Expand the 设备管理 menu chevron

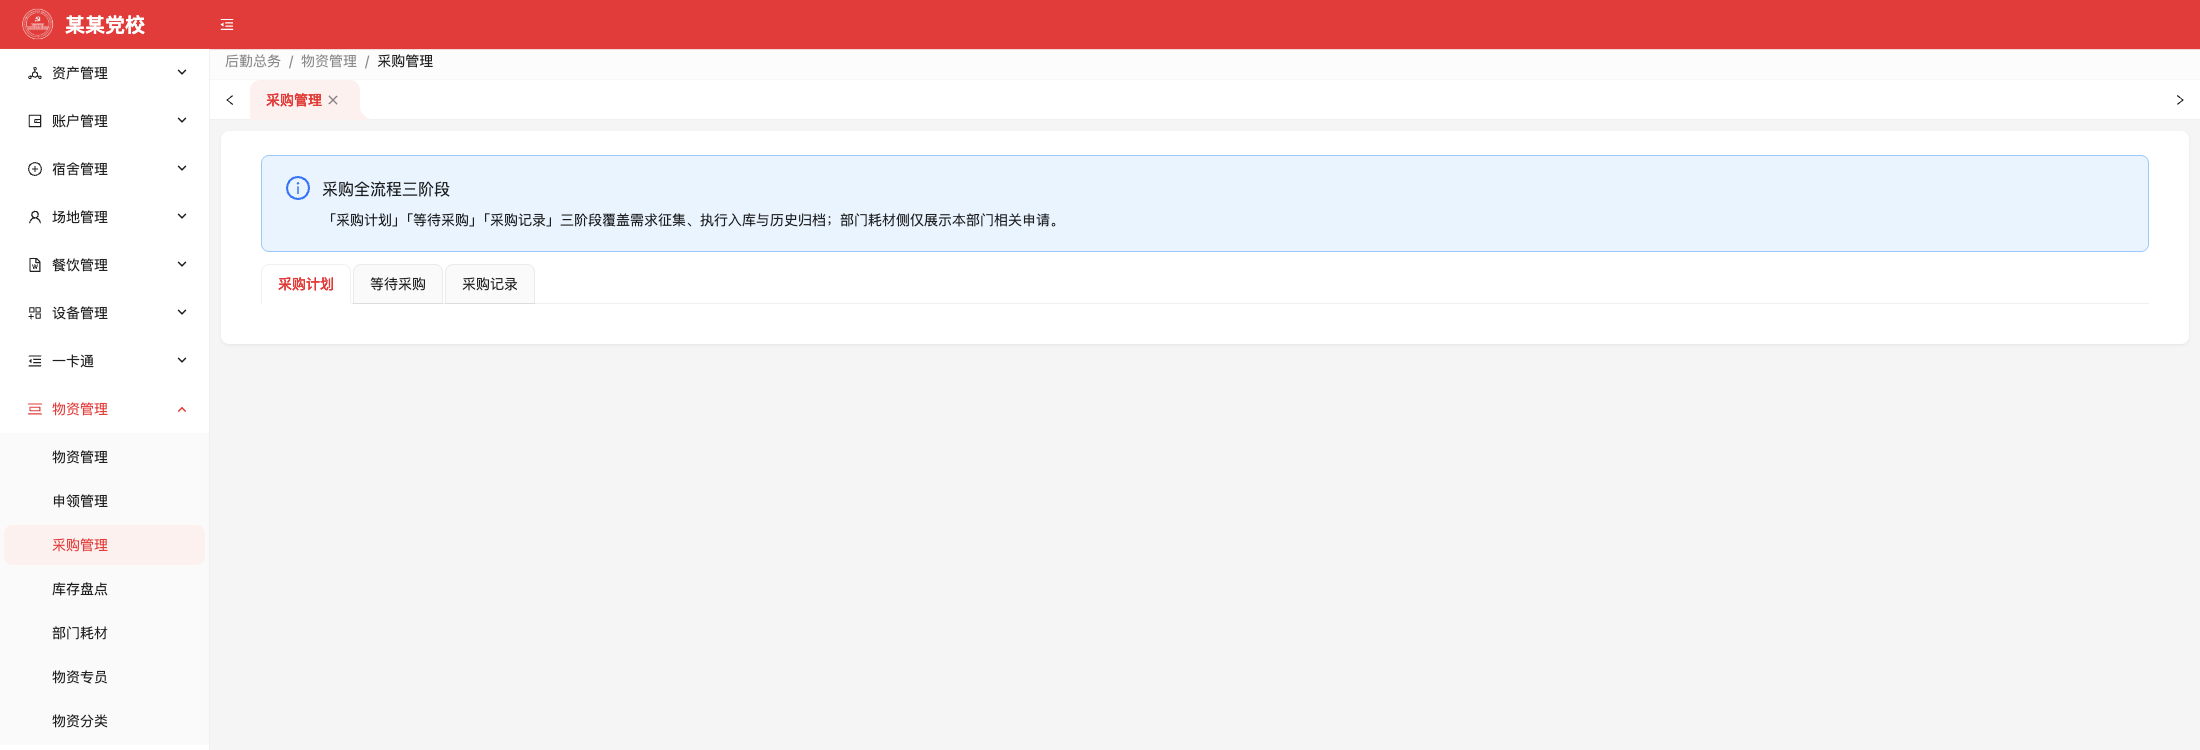(182, 313)
